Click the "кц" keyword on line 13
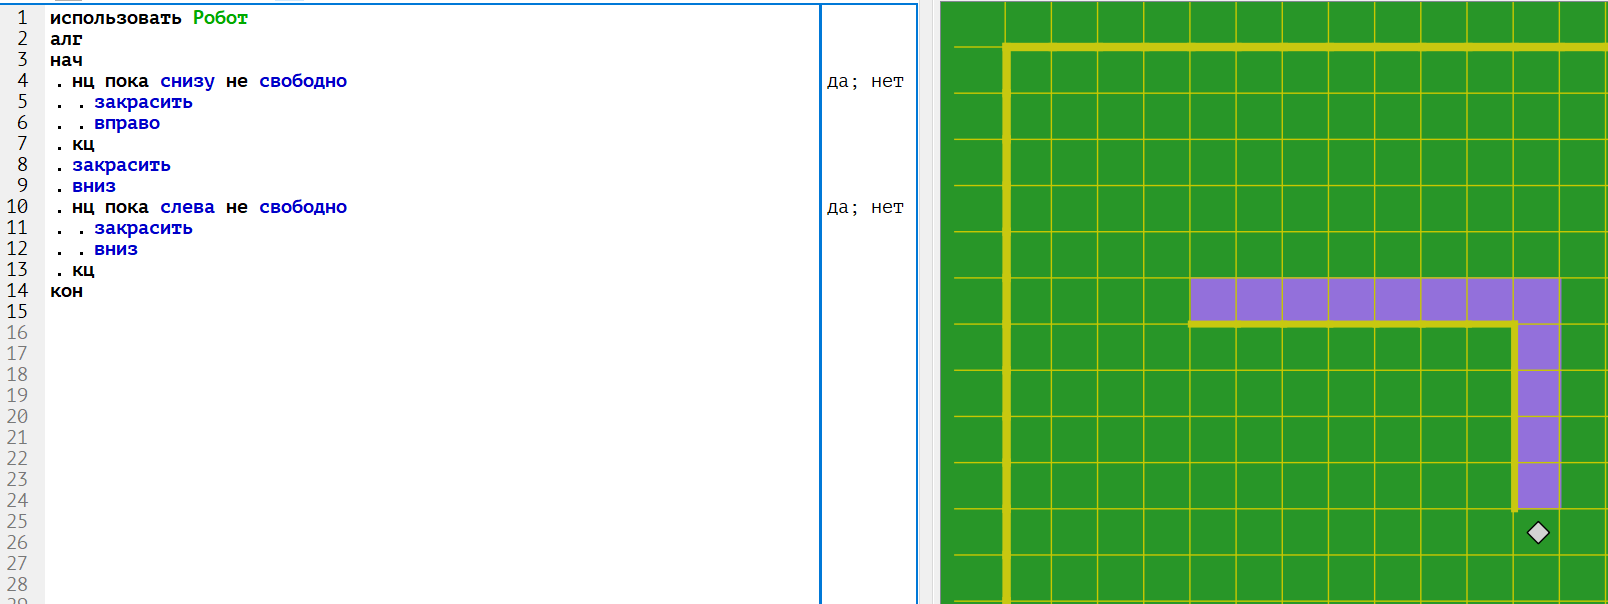The width and height of the screenshot is (1608, 604). click(83, 270)
